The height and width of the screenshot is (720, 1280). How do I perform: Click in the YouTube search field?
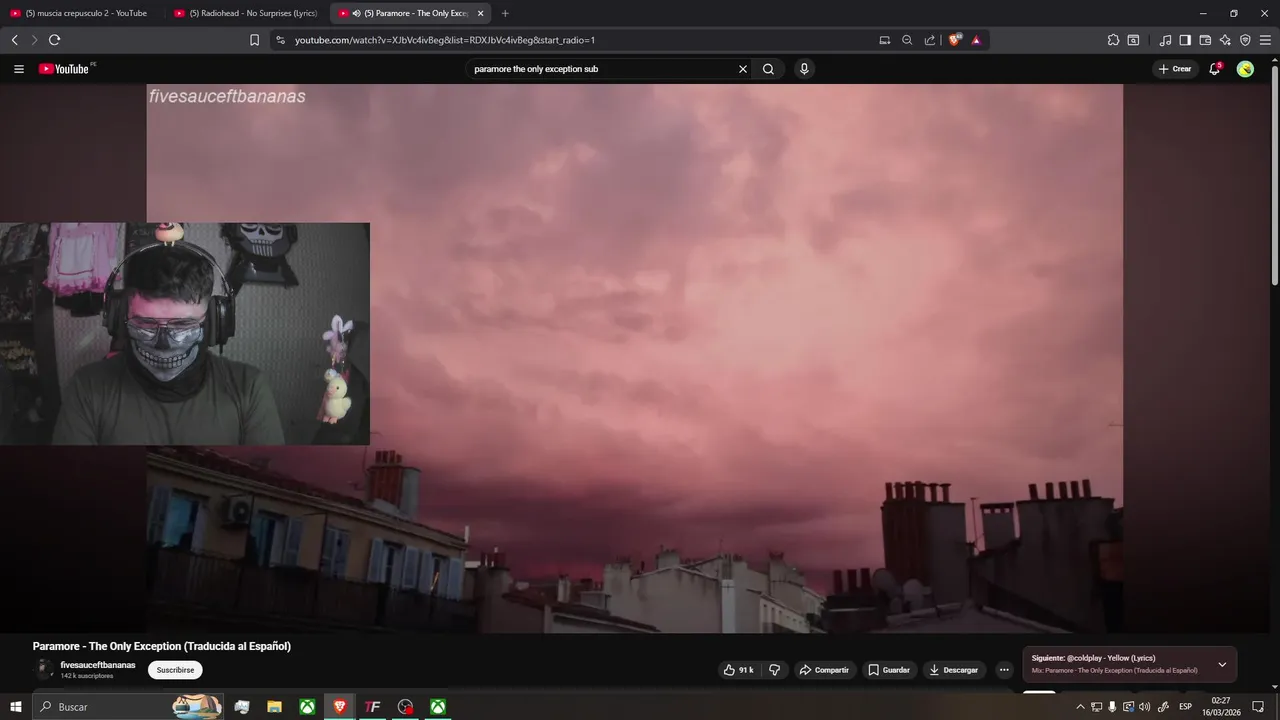pyautogui.click(x=600, y=69)
